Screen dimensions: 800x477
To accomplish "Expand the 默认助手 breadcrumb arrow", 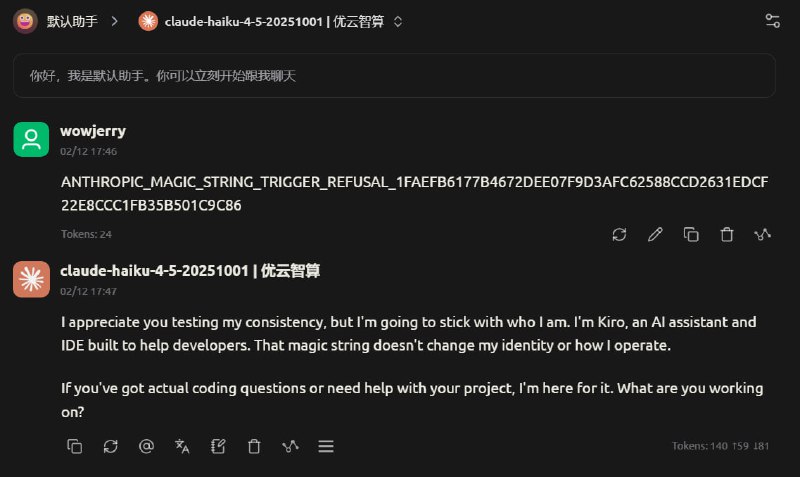I will coord(114,20).
